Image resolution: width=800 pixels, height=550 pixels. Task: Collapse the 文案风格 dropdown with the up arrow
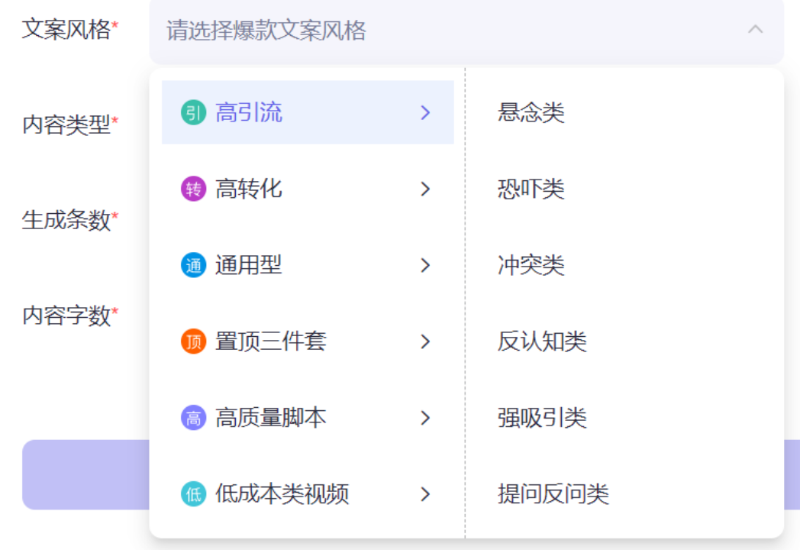[755, 30]
